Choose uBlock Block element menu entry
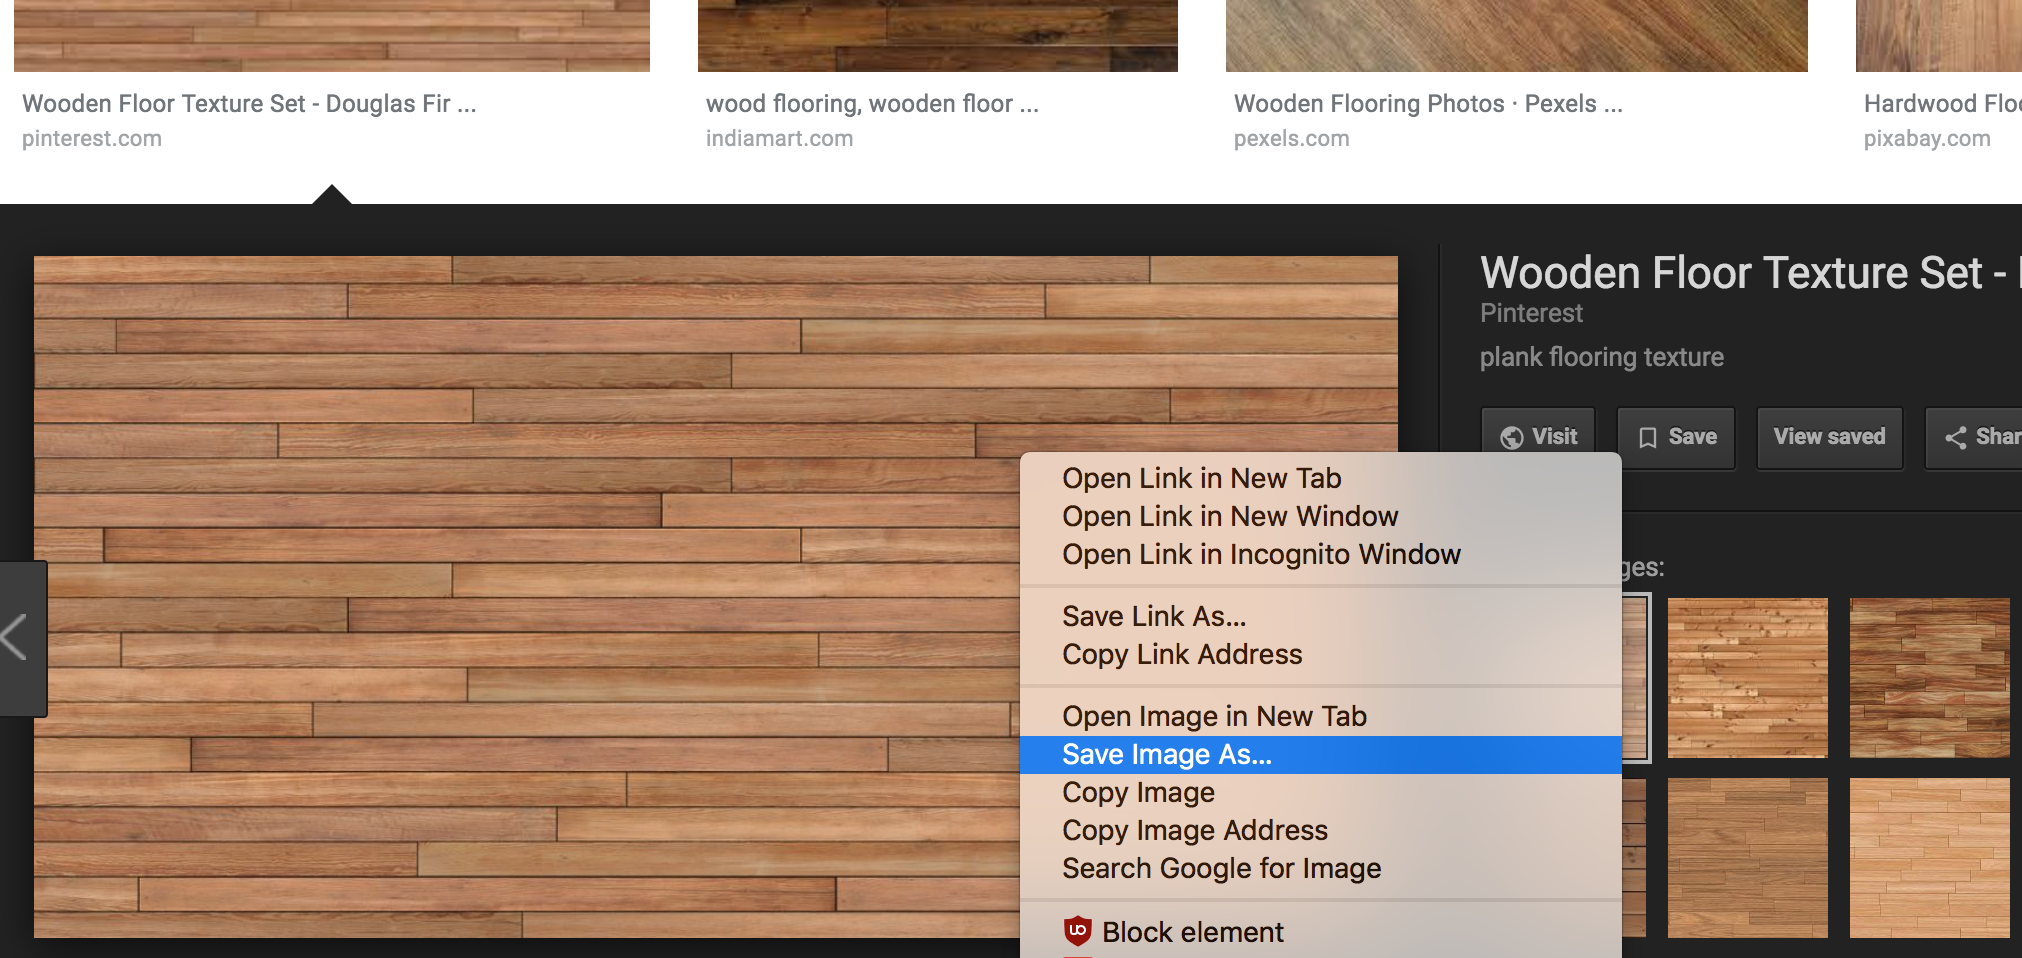 point(1320,932)
